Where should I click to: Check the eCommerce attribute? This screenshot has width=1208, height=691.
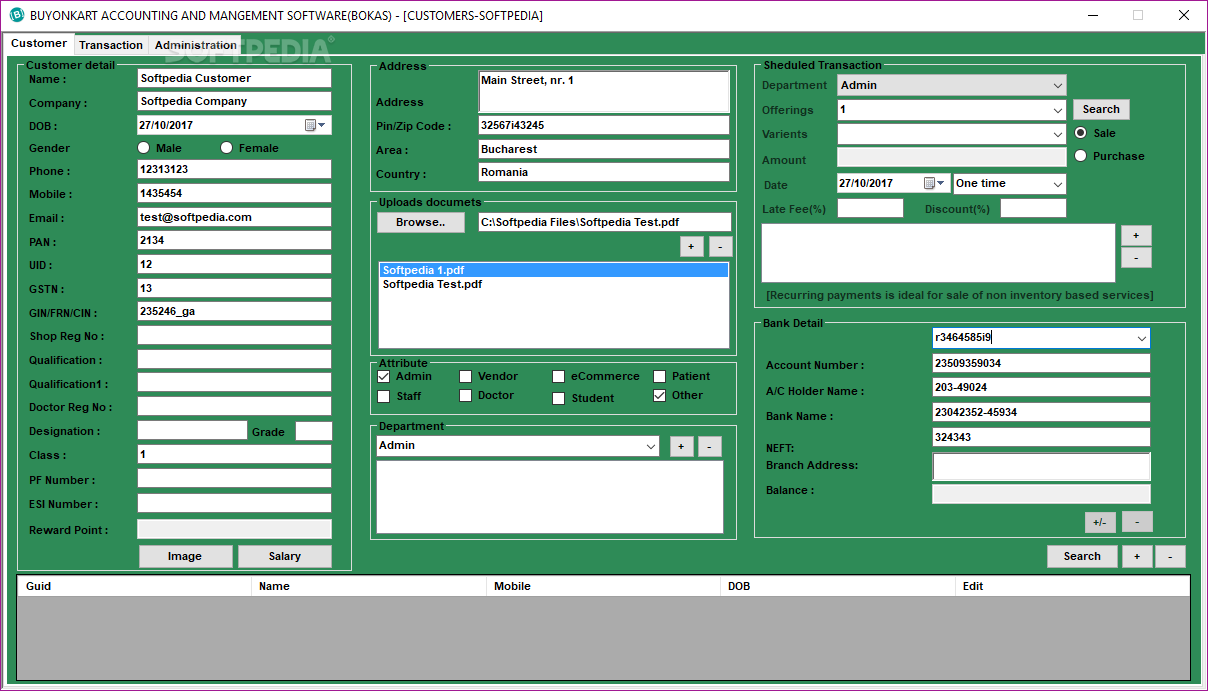559,376
